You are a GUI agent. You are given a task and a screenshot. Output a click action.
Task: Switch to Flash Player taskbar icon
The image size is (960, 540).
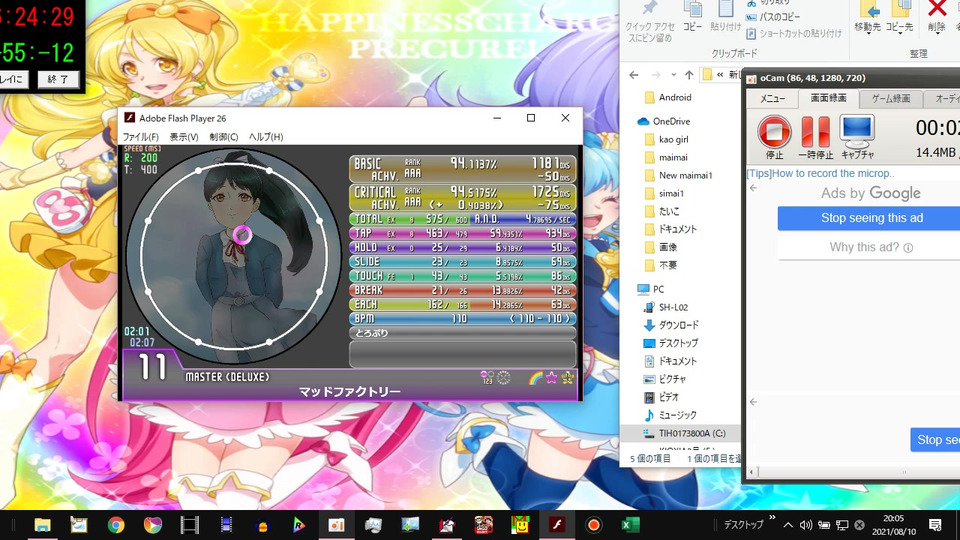[x=557, y=525]
